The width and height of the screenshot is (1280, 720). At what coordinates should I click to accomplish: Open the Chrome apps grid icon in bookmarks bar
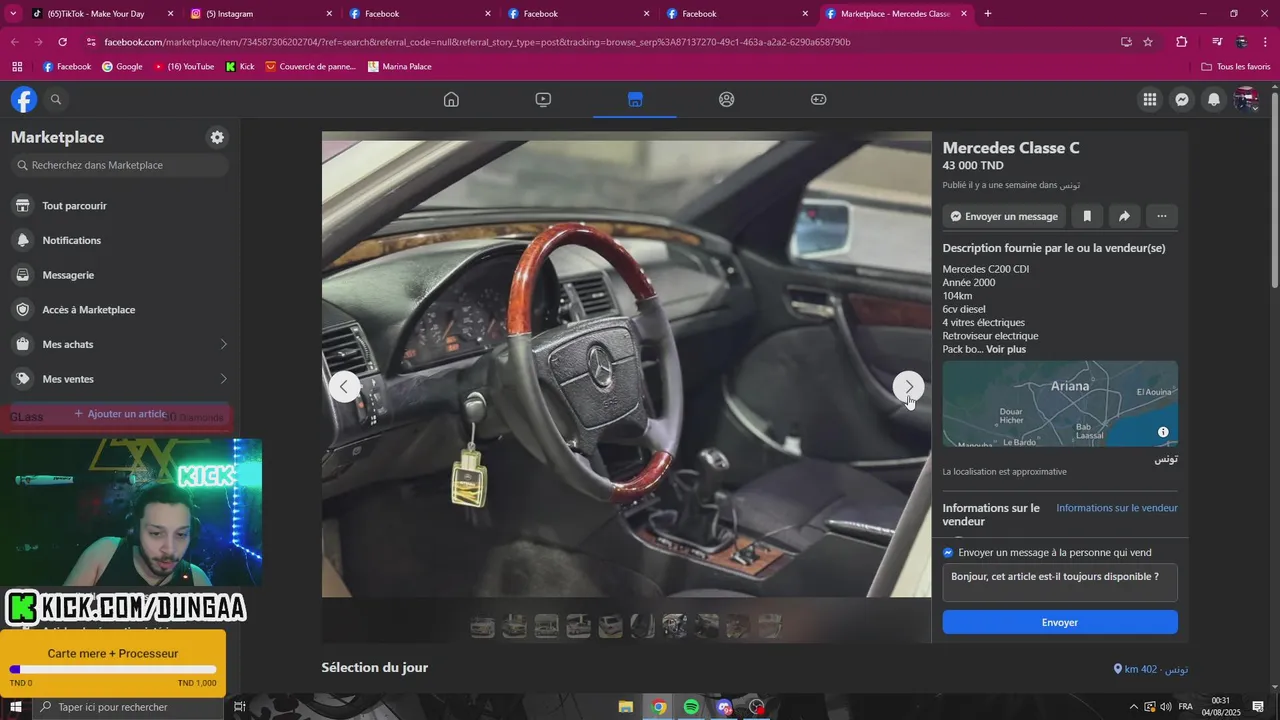pos(17,67)
